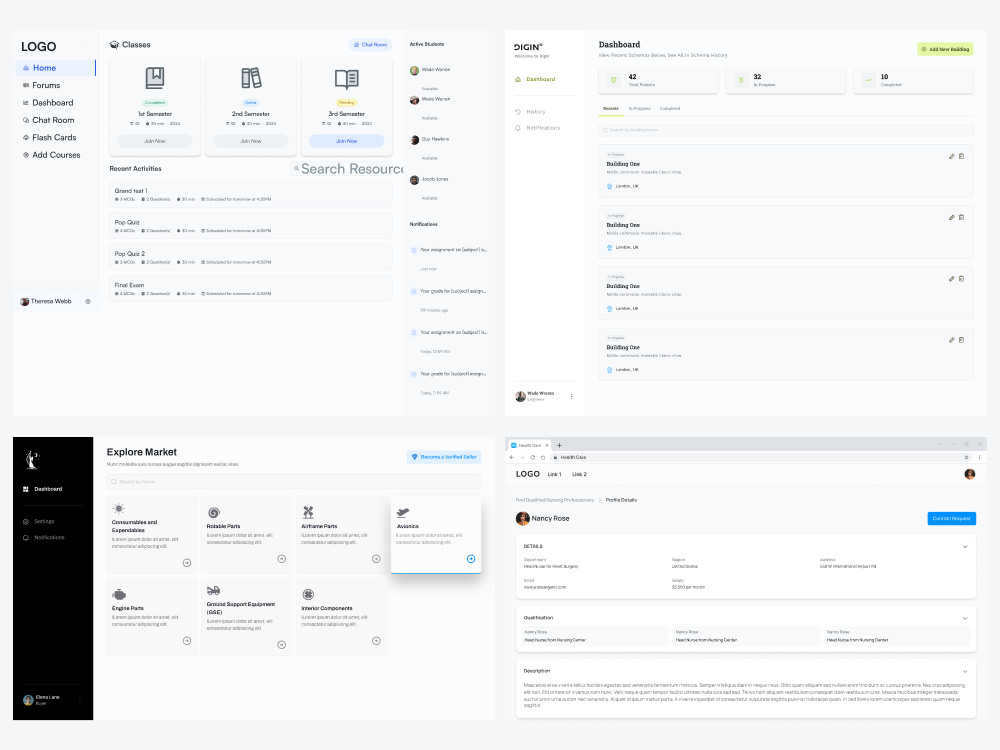Image resolution: width=1000 pixels, height=750 pixels.
Task: Click the settings icon beside Theresa Webb
Action: (x=88, y=302)
